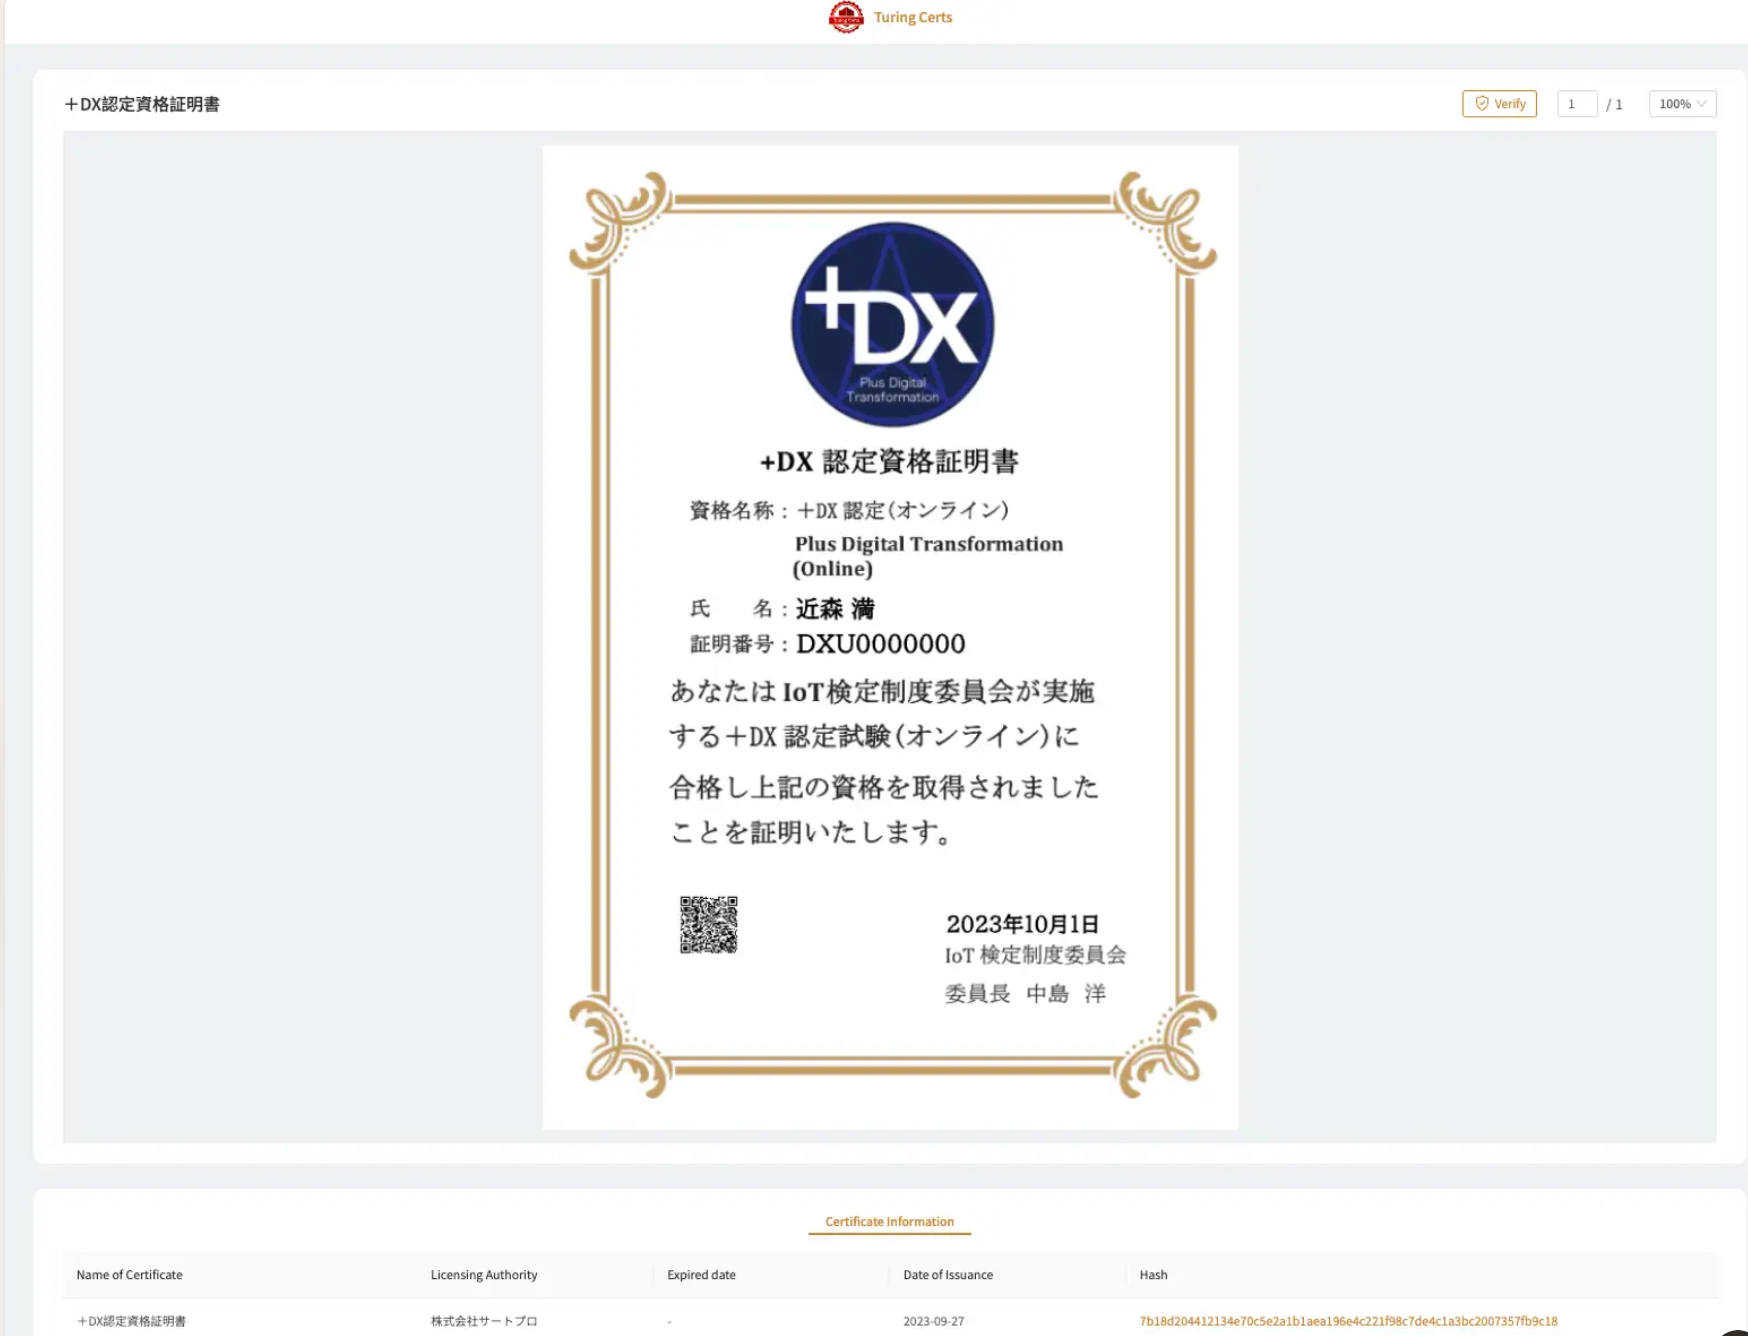Click the +DX circular logo on certificate
The width and height of the screenshot is (1748, 1336).
click(x=892, y=324)
